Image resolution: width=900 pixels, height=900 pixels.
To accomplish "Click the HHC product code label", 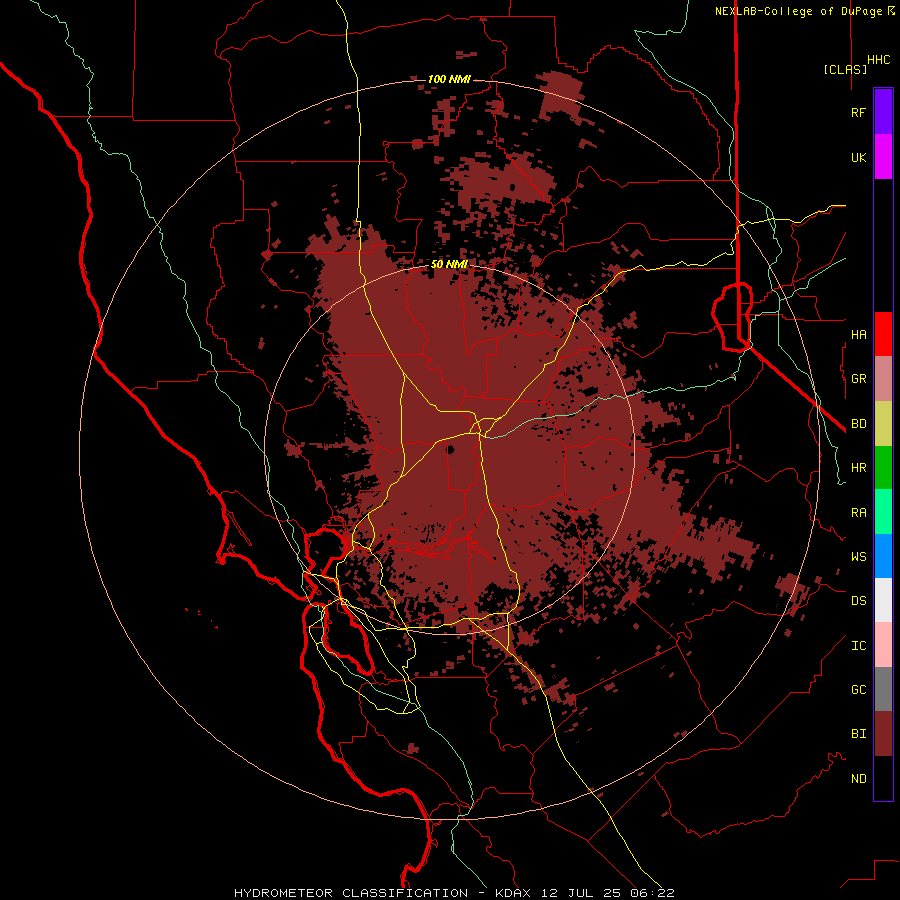I will 878,60.
